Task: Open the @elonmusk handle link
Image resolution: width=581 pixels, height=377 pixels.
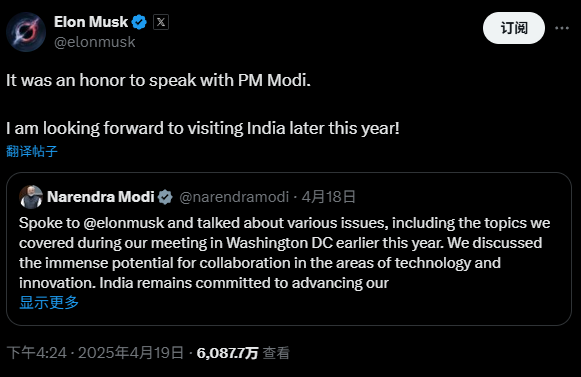Action: pyautogui.click(x=94, y=42)
